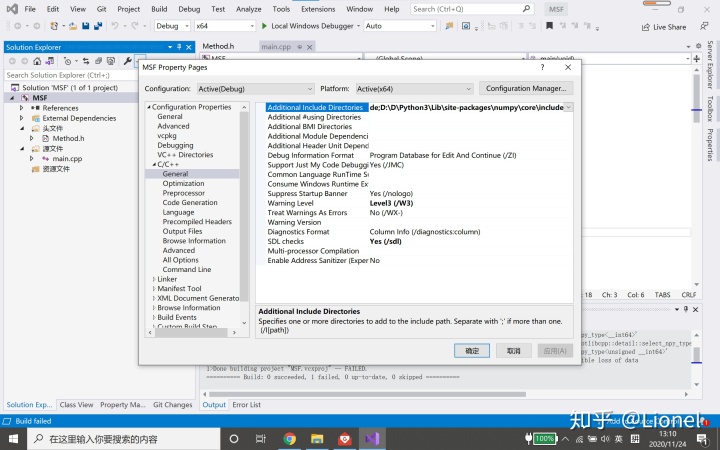Click the 取消 button
720x450 pixels.
(x=513, y=350)
